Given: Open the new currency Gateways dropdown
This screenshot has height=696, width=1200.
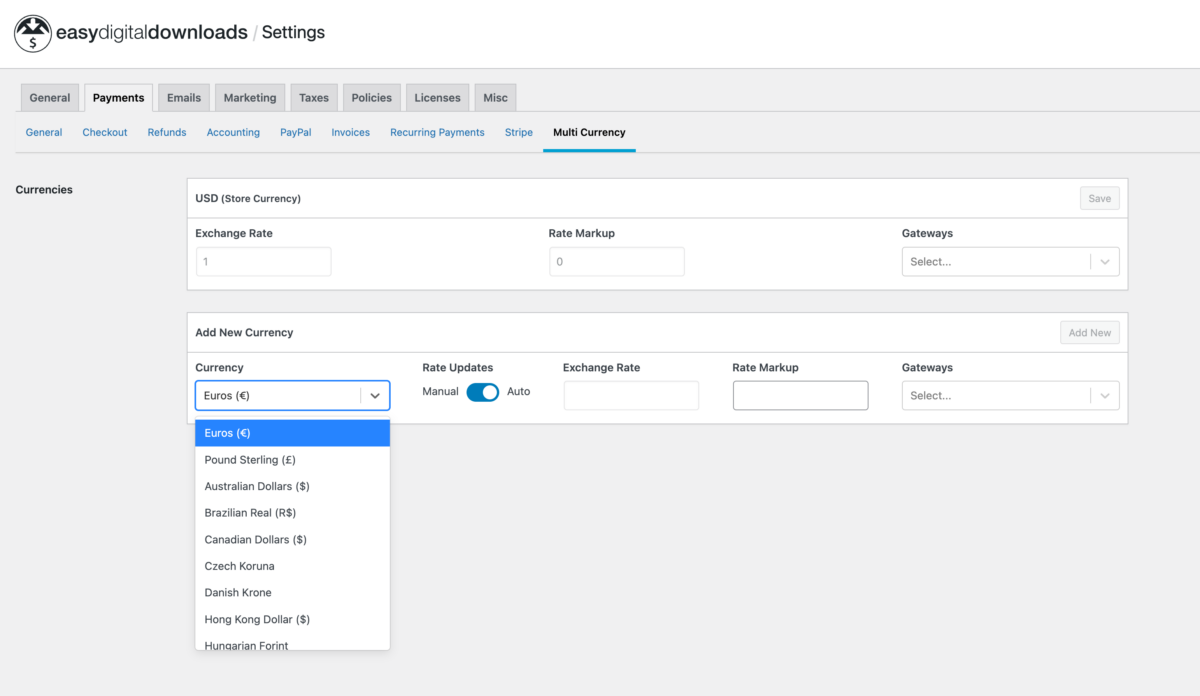Looking at the screenshot, I should pyautogui.click(x=1010, y=396).
